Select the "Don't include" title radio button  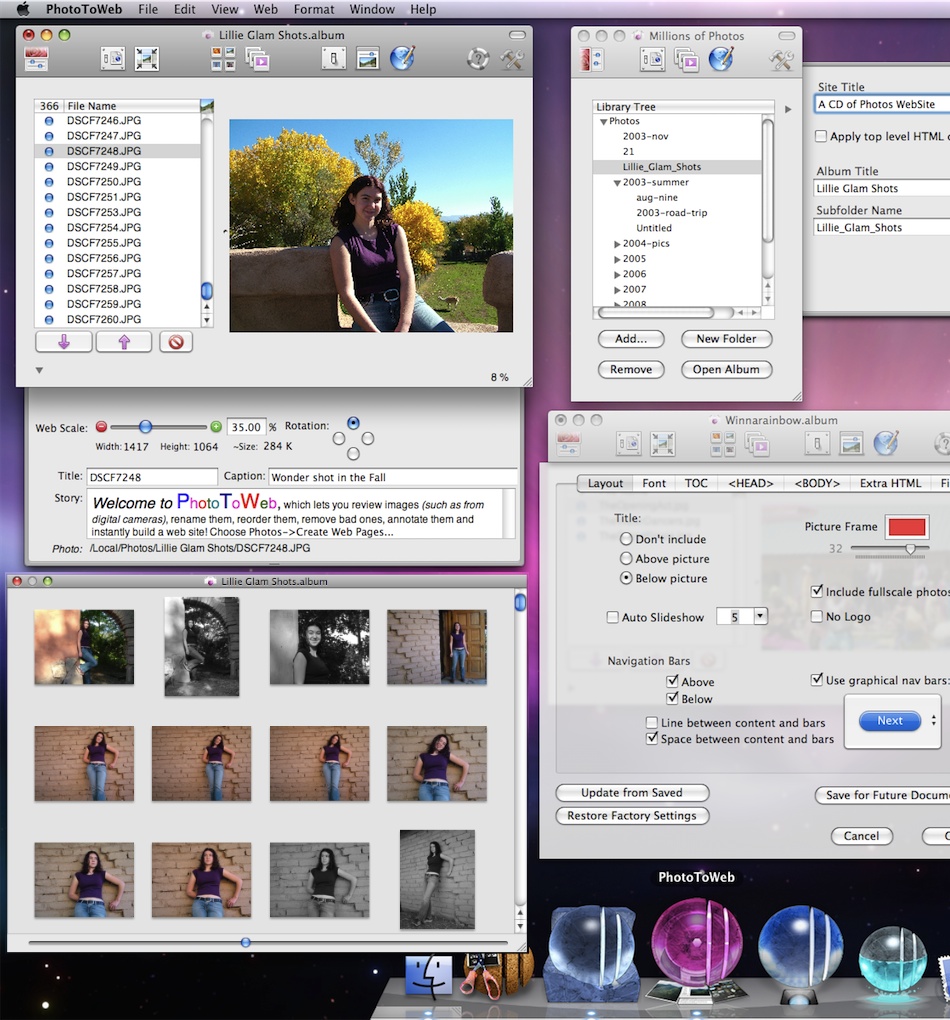(x=626, y=539)
